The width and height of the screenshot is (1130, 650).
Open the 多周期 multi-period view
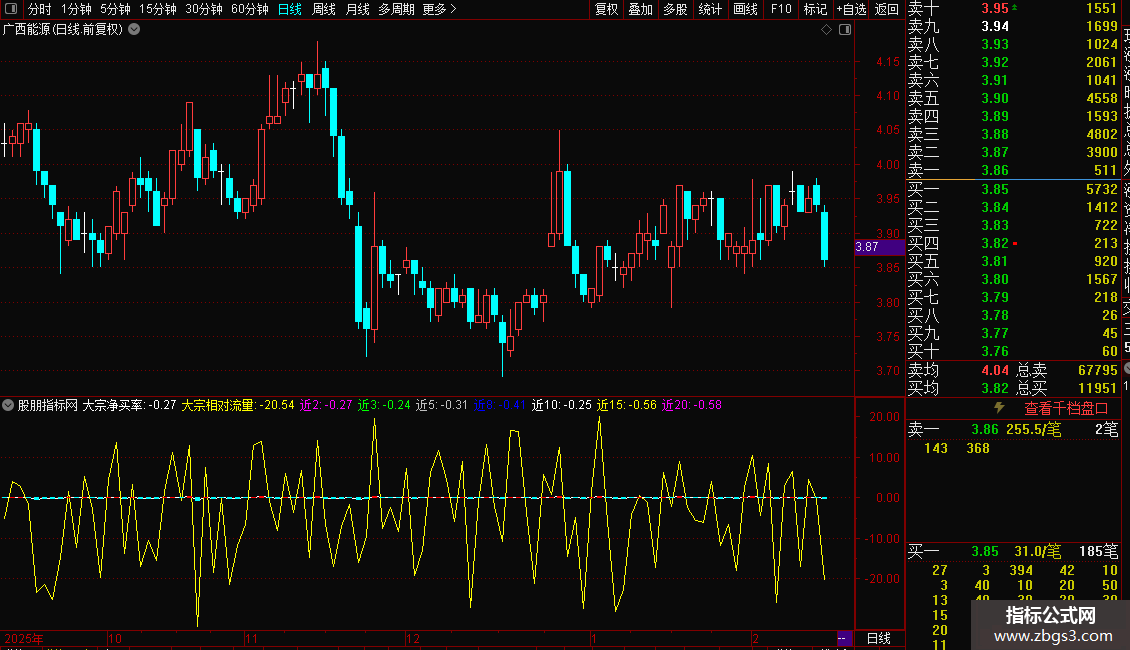[396, 9]
